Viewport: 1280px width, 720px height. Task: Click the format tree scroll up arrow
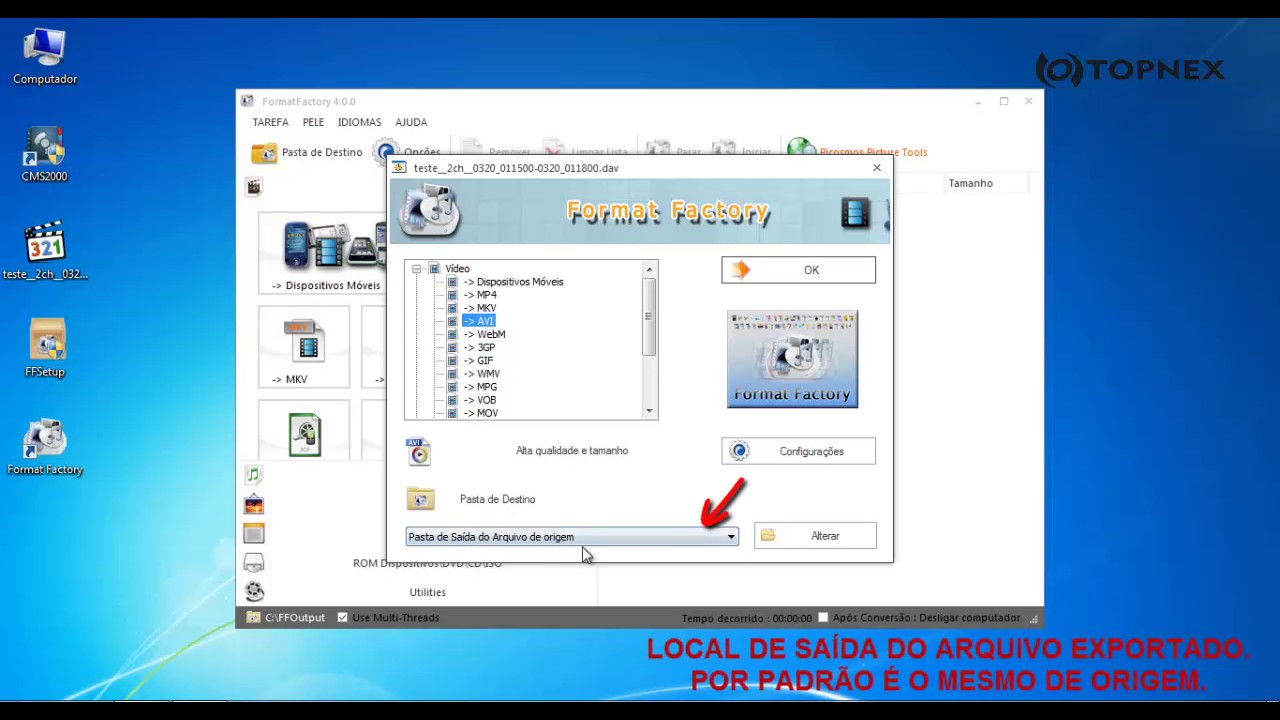(x=649, y=269)
